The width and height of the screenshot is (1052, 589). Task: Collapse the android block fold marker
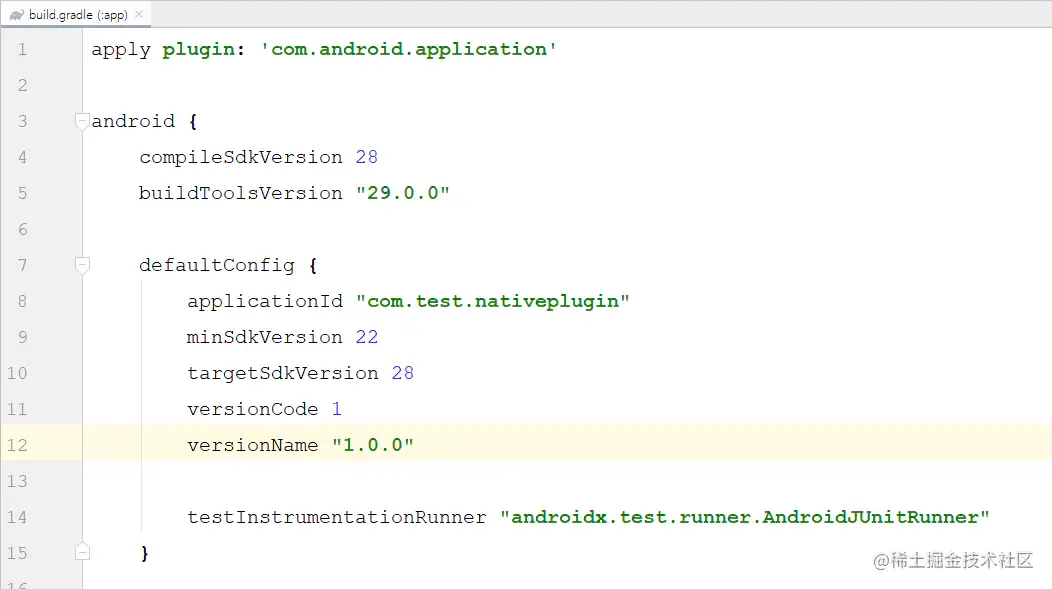click(82, 121)
